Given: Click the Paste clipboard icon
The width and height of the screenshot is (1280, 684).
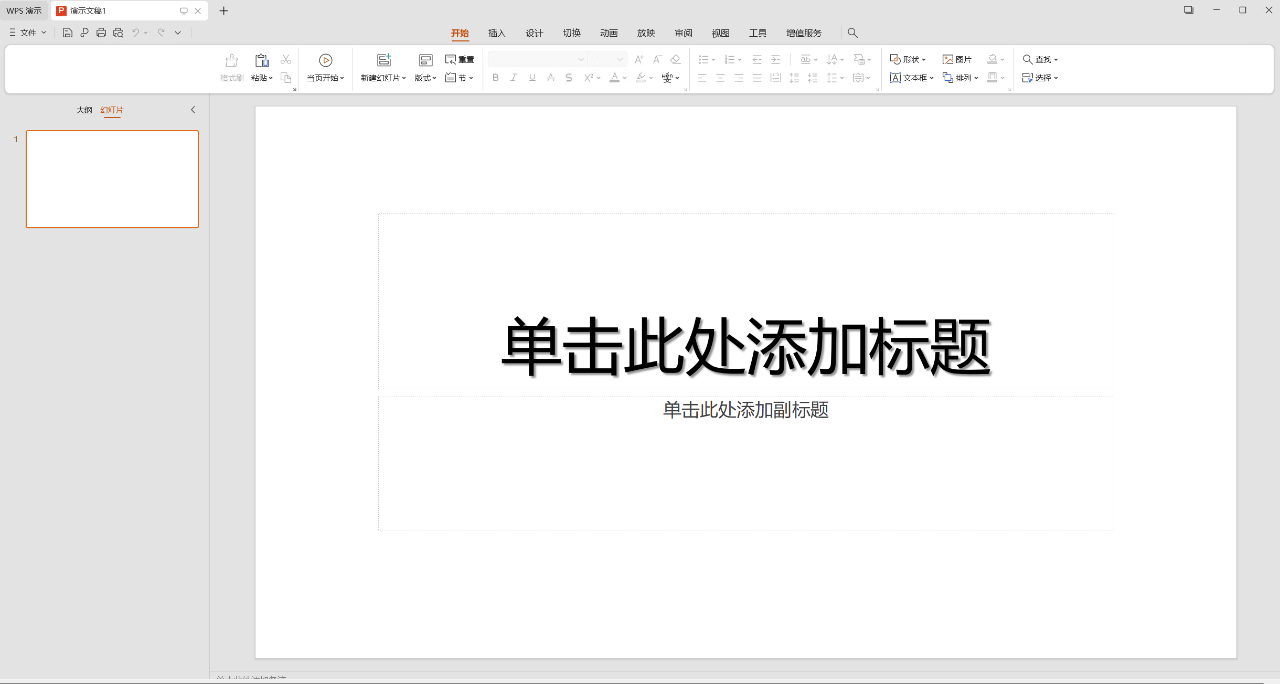Looking at the screenshot, I should (x=262, y=61).
